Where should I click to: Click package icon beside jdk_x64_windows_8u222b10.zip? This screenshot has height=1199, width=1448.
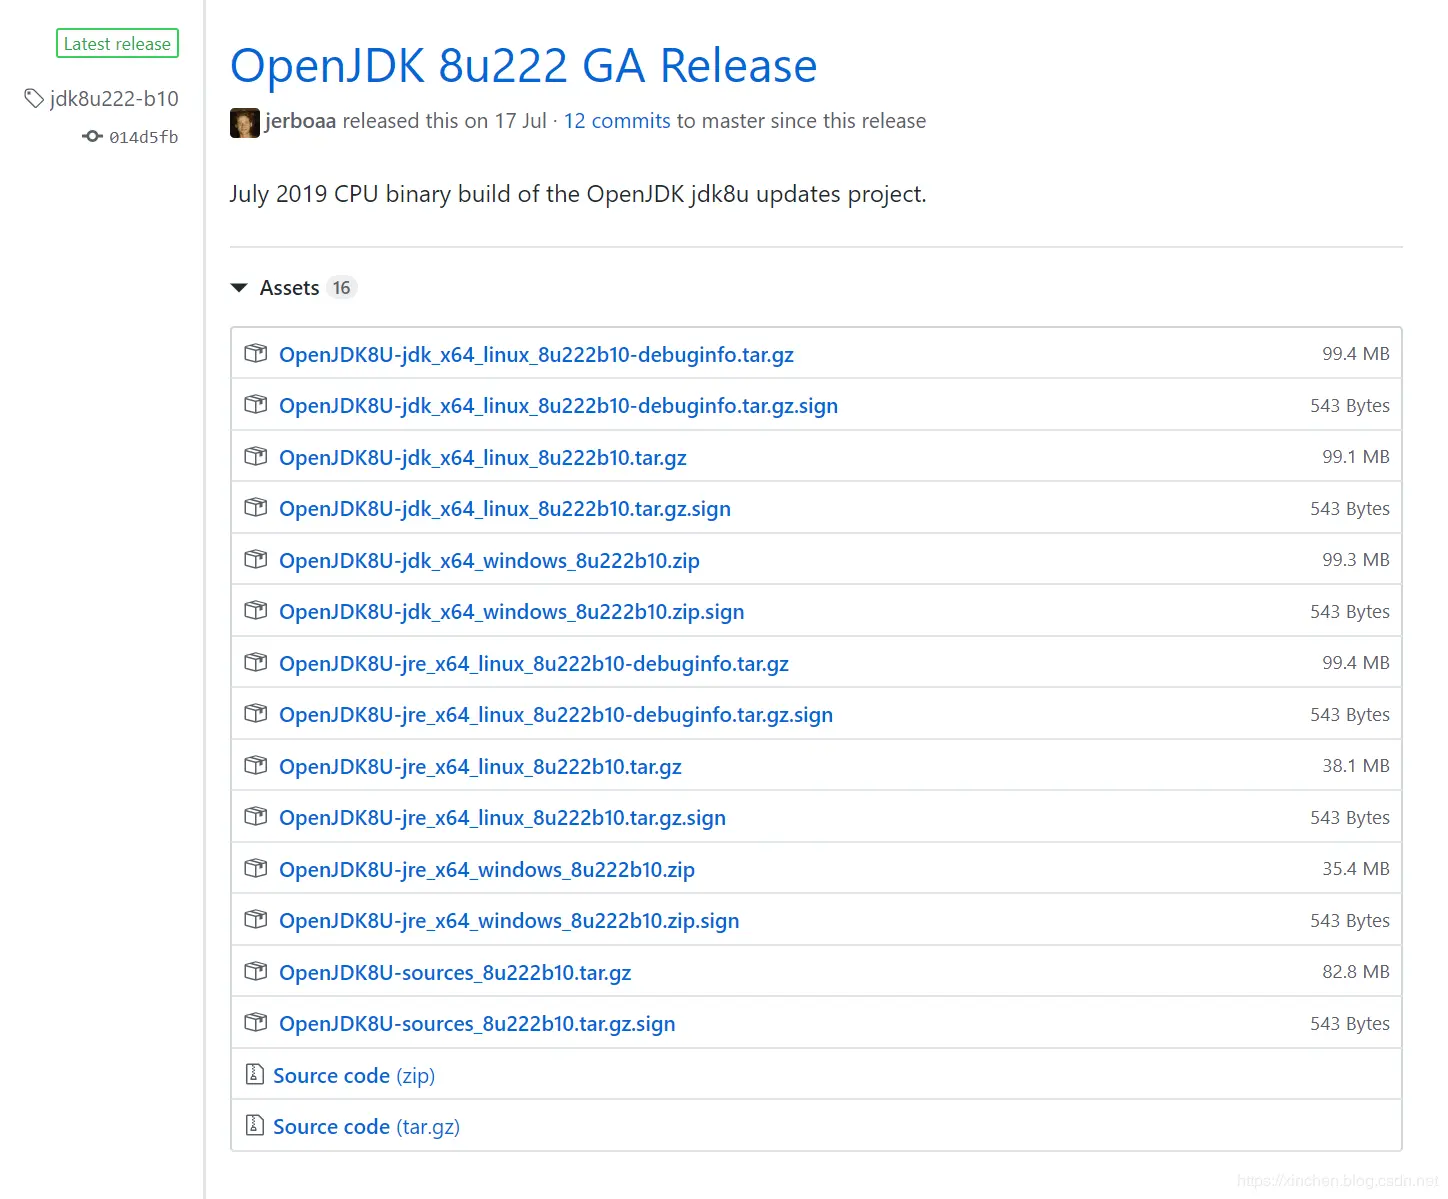(x=256, y=559)
